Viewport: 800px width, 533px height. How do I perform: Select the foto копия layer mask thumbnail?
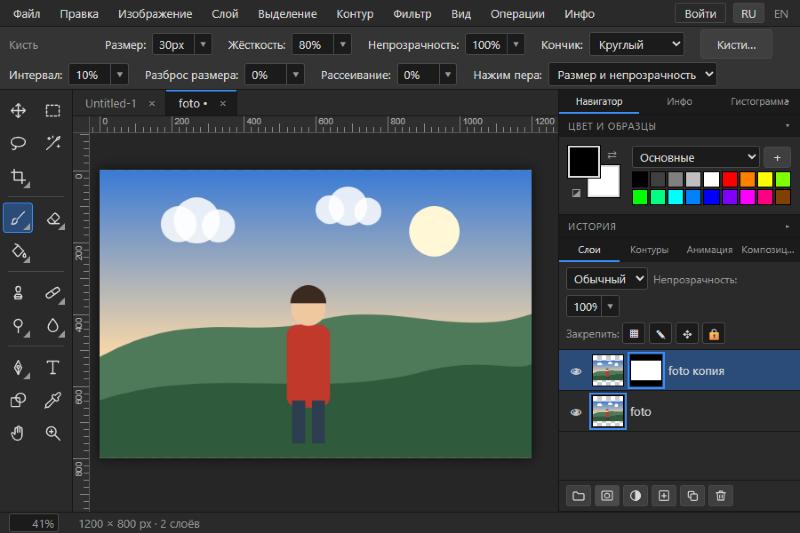(x=646, y=371)
